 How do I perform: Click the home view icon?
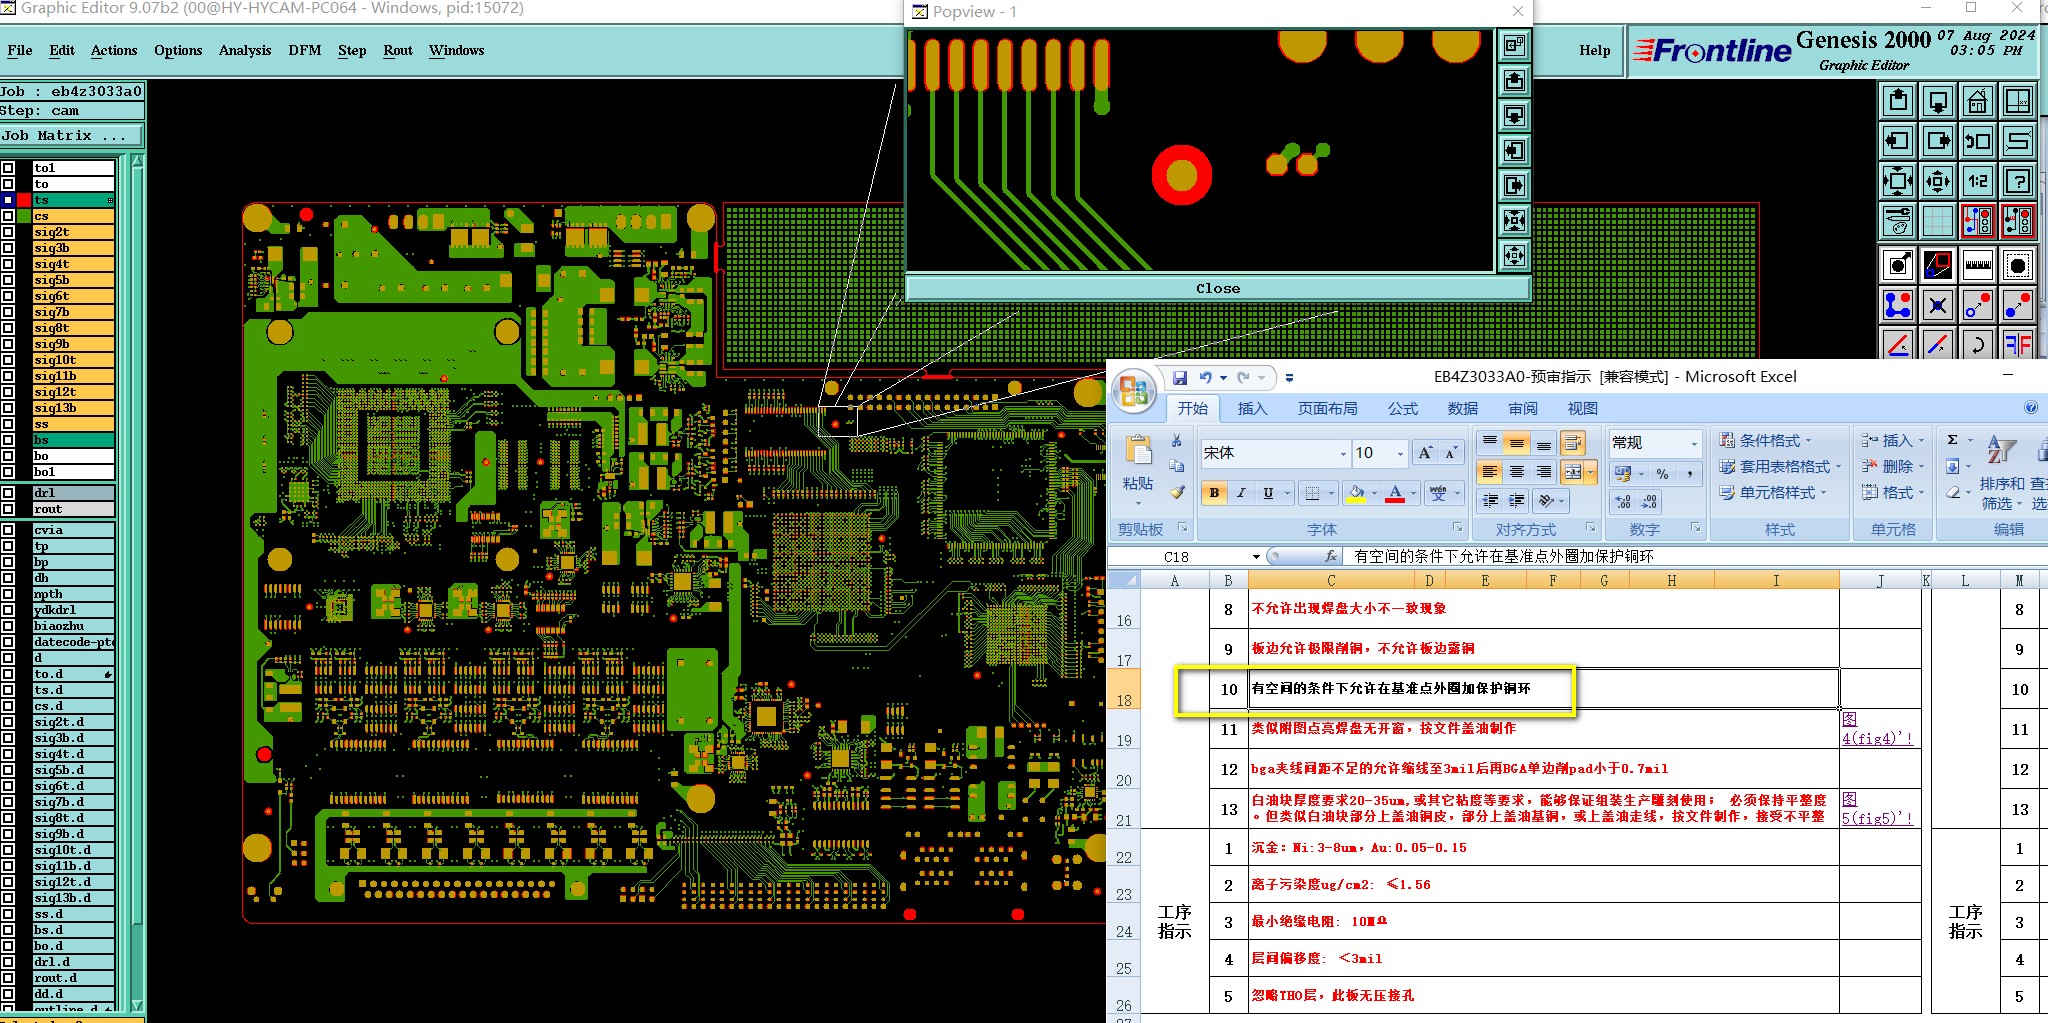(1977, 101)
